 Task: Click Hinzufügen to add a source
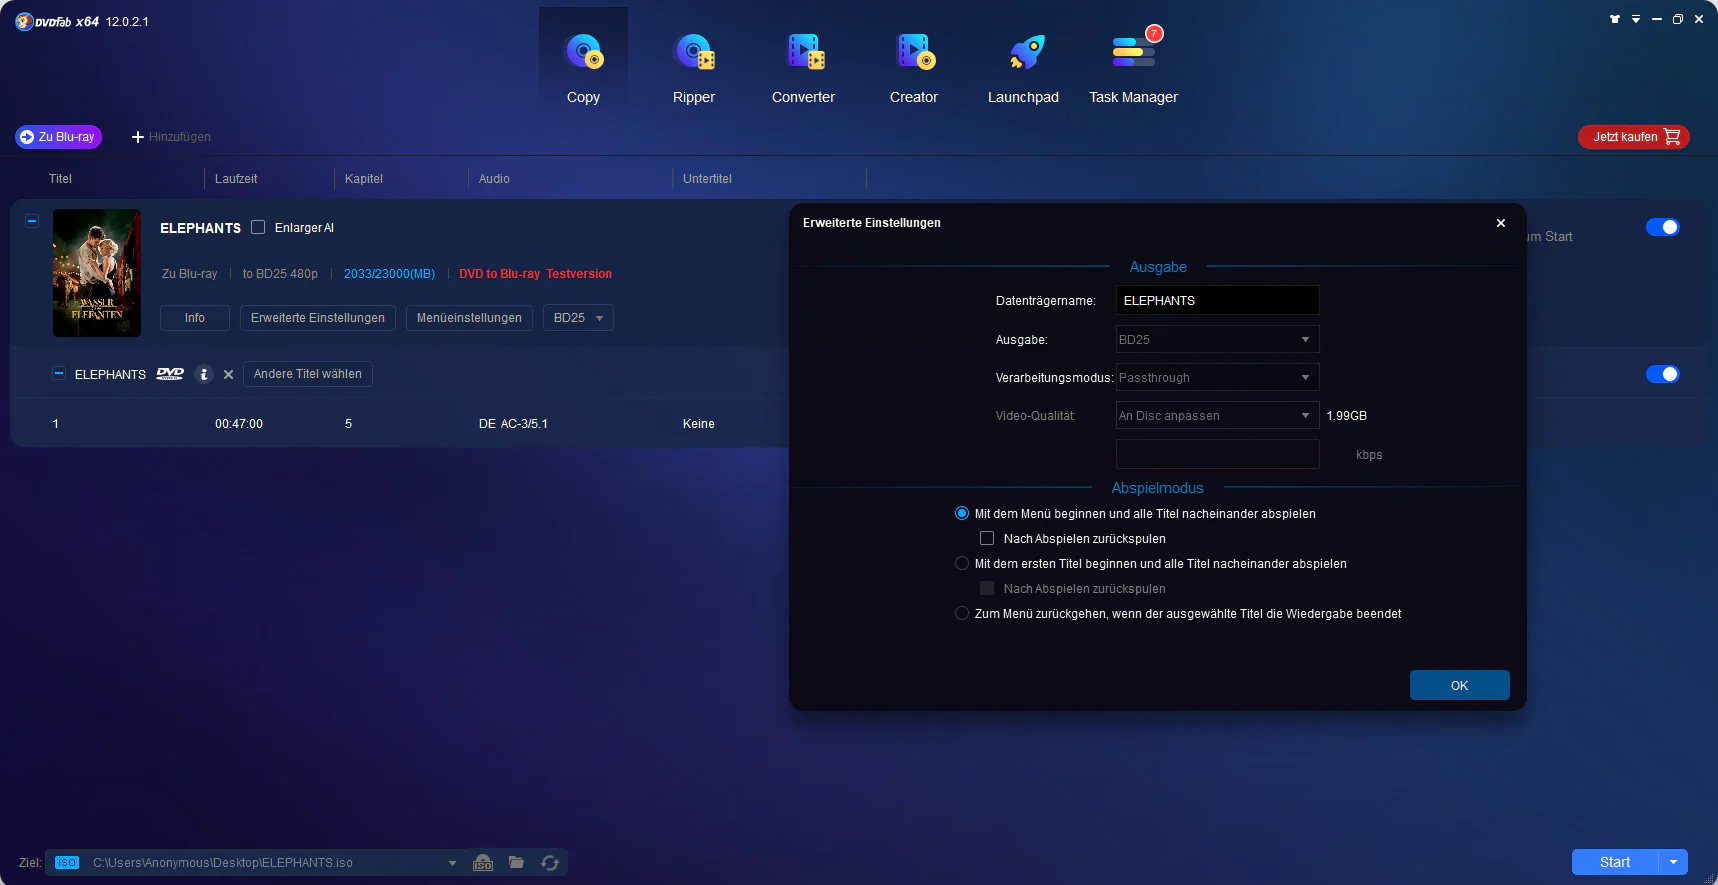tap(171, 137)
